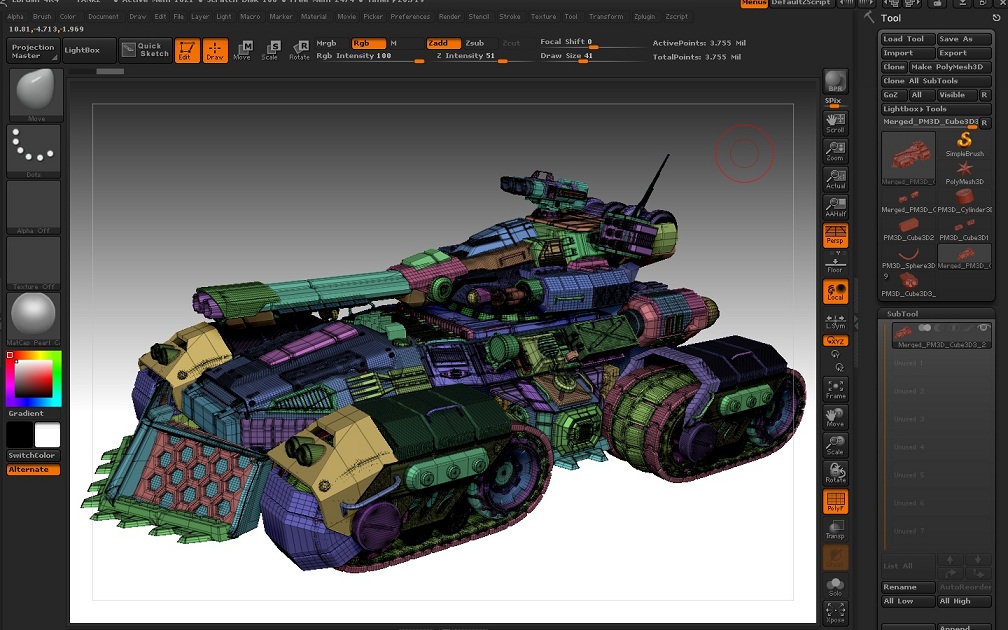The image size is (1008, 630).
Task: Select the top shelf Move tool
Action: 242,51
